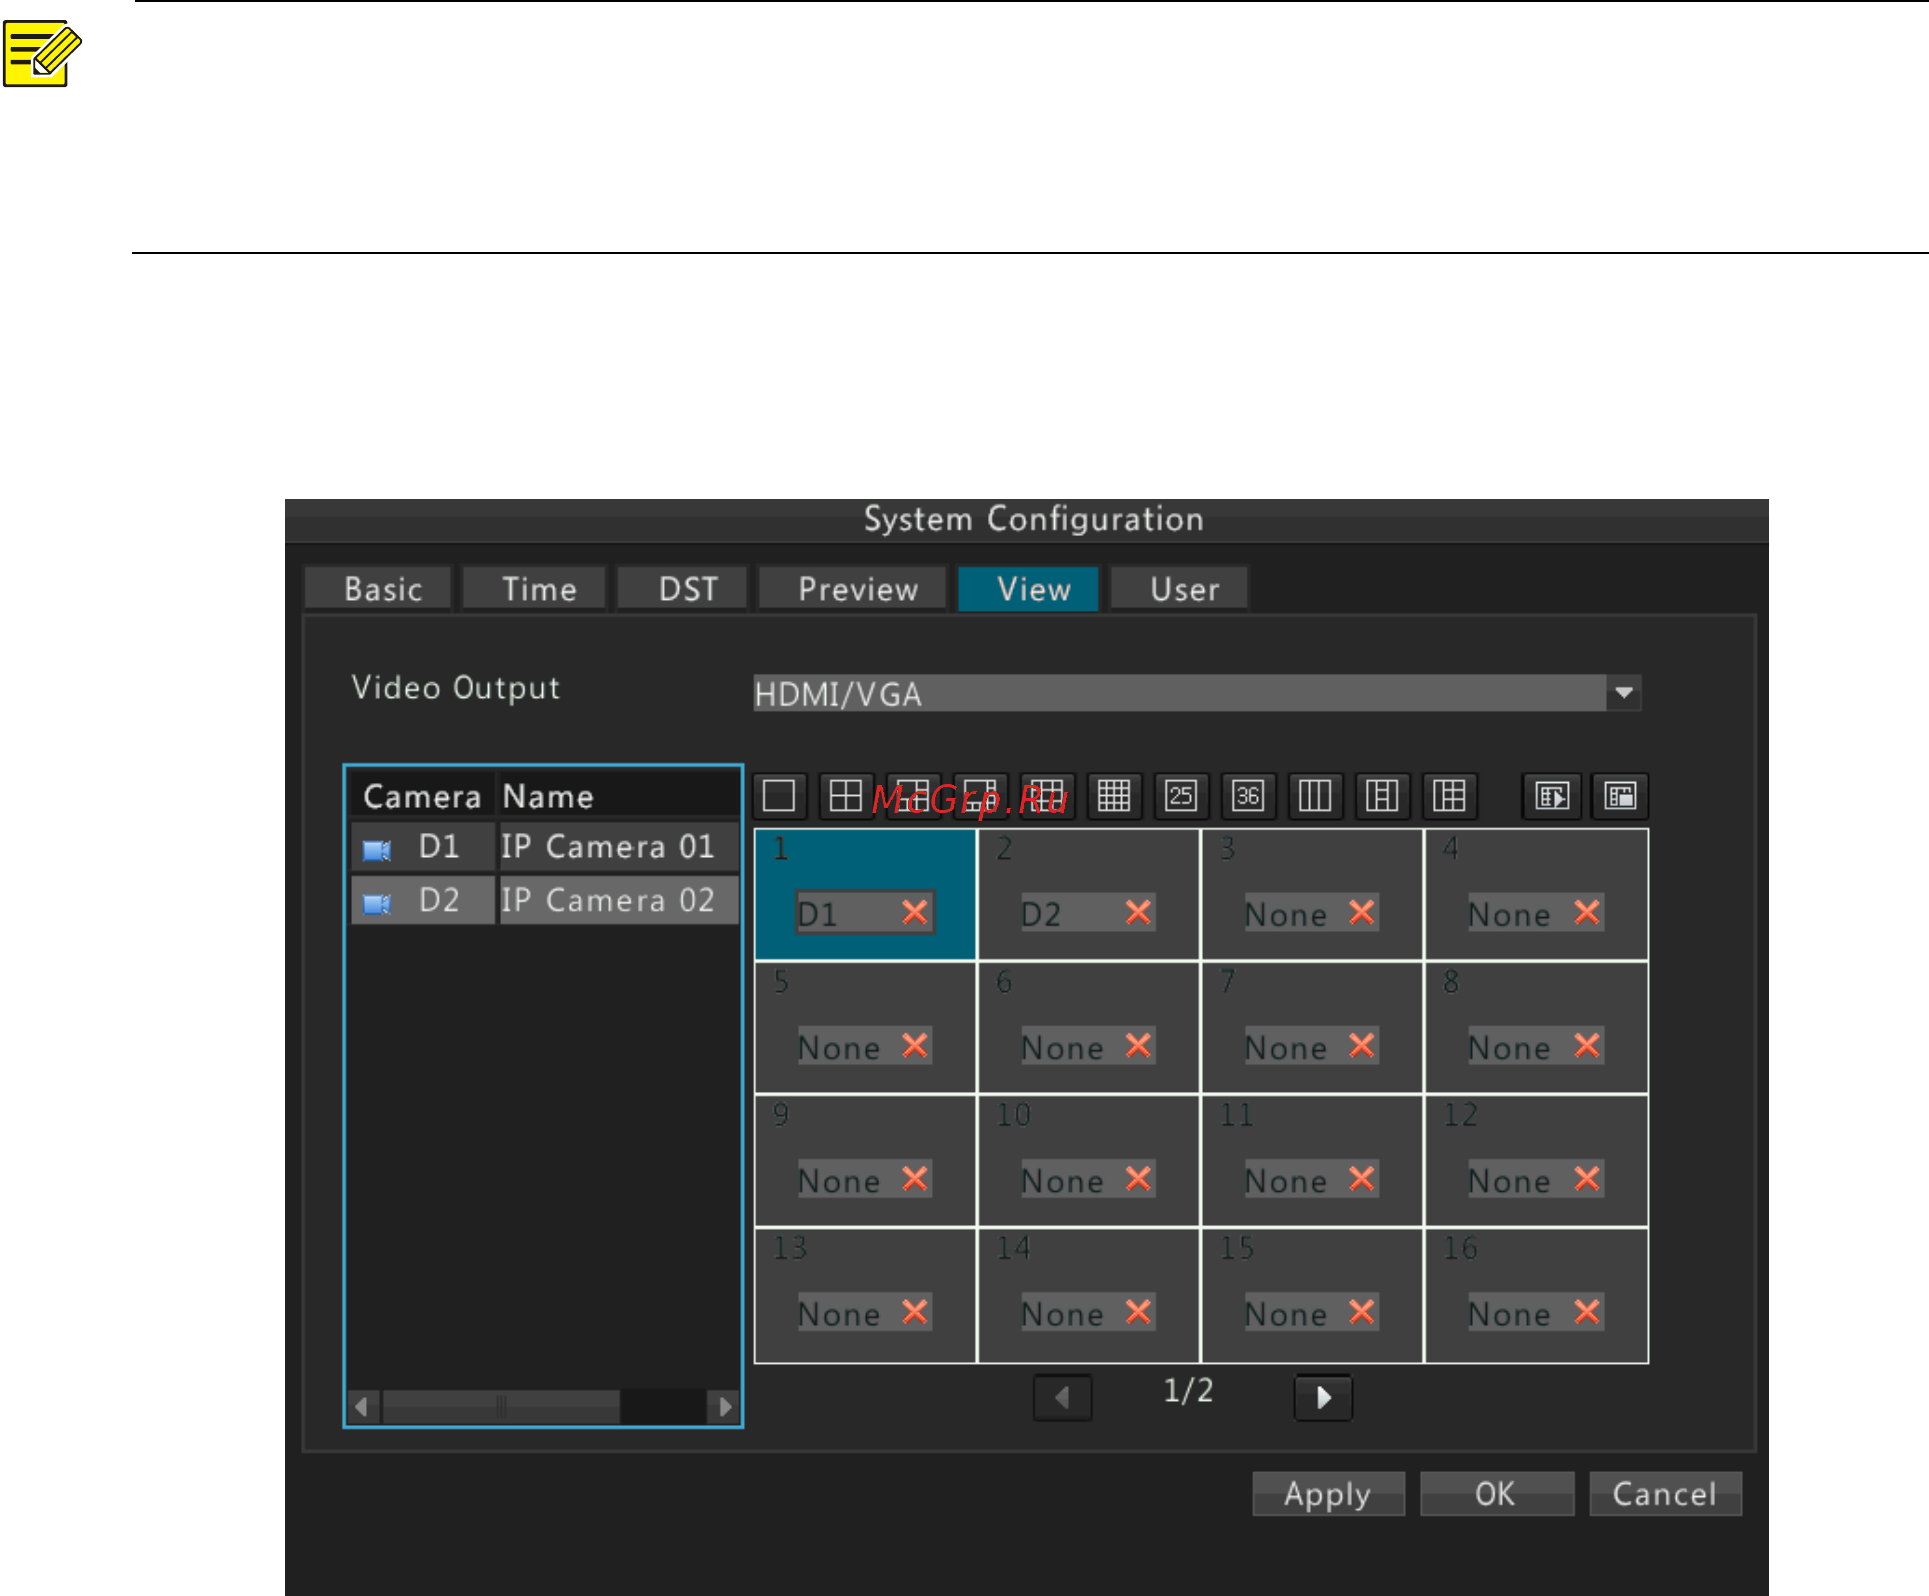
Task: Click the red X in window 12
Action: click(x=1586, y=1178)
